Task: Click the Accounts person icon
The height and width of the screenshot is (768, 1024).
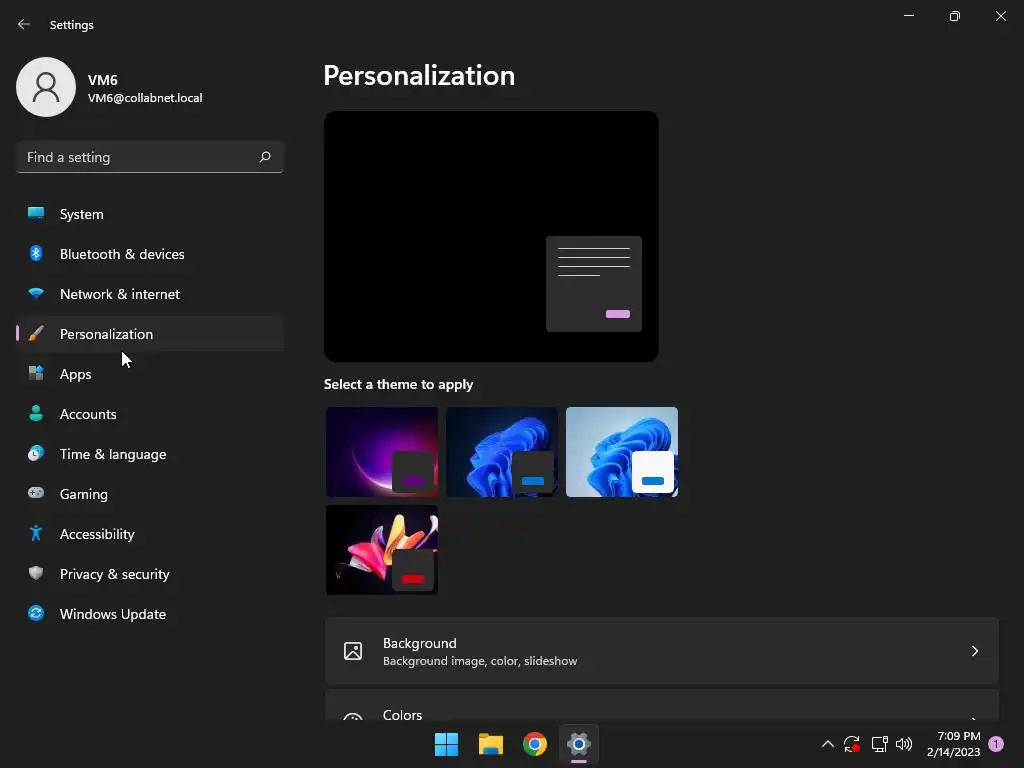Action: click(36, 413)
